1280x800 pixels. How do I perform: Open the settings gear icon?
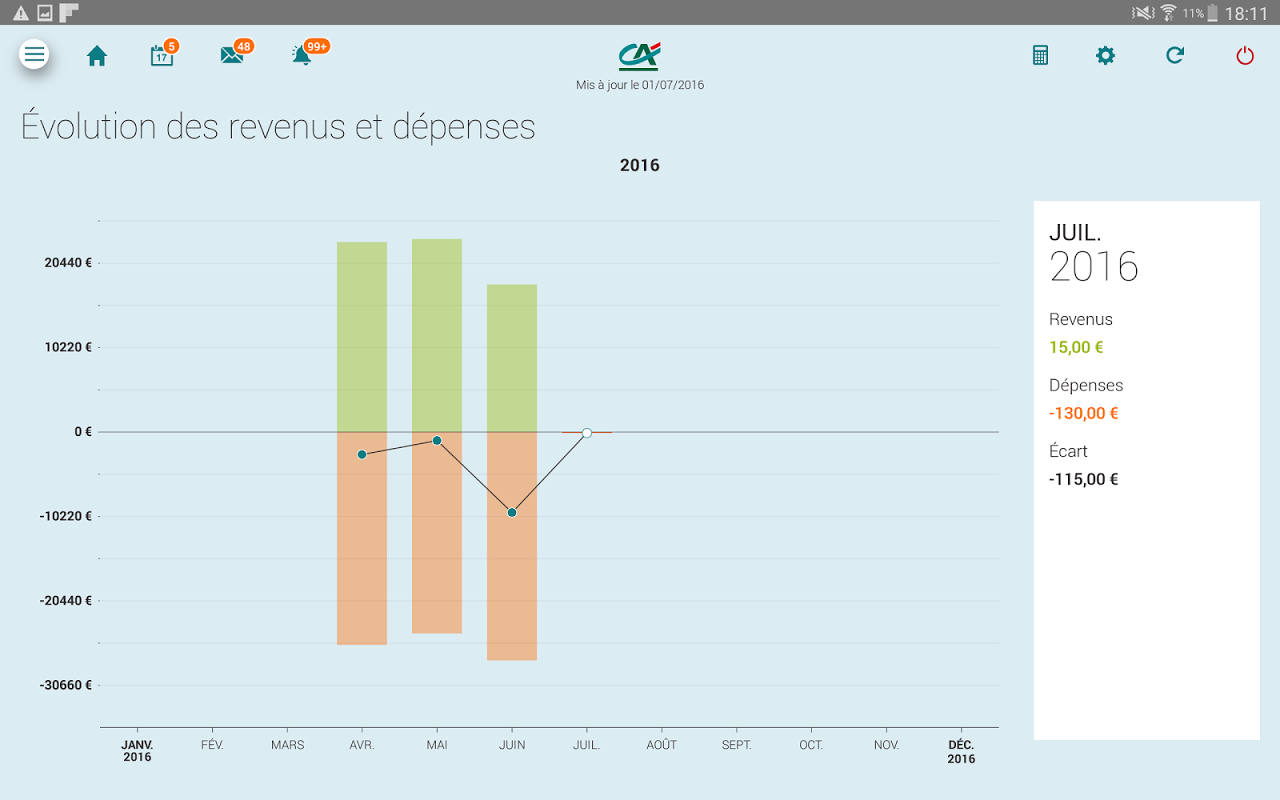[x=1105, y=56]
